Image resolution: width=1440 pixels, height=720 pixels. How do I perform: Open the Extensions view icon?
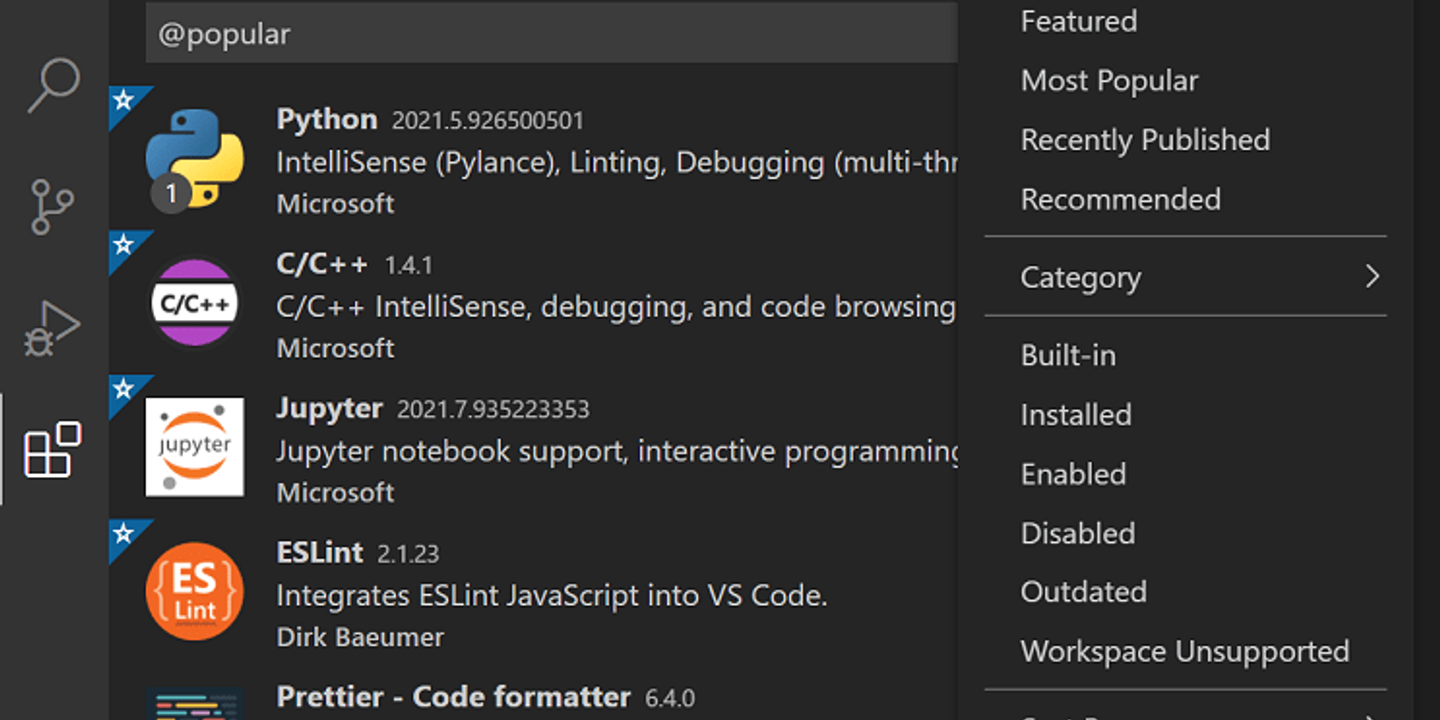[x=53, y=450]
